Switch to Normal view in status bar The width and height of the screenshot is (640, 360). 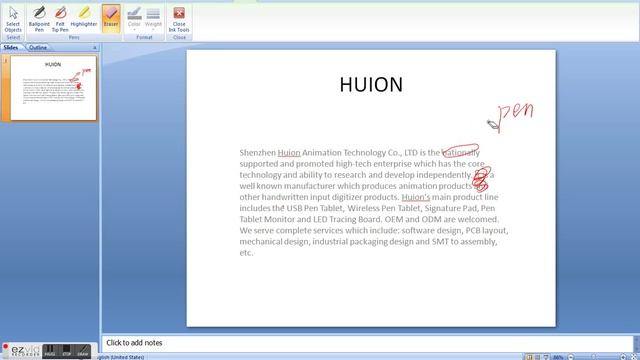click(529, 358)
